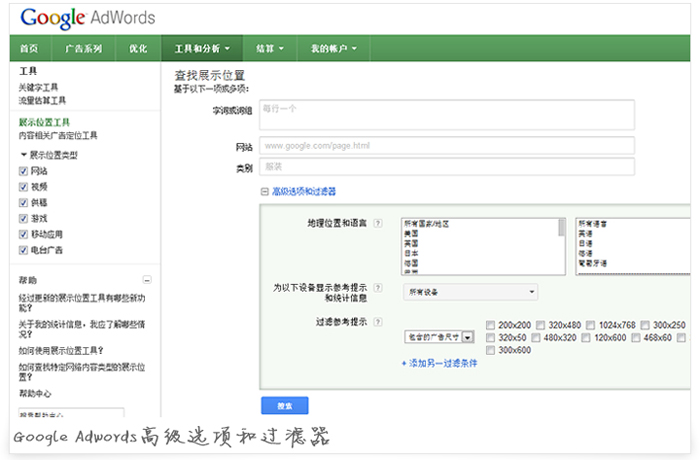Click help icon beside 地理位置和语言
The height and width of the screenshot is (460, 700).
(378, 223)
